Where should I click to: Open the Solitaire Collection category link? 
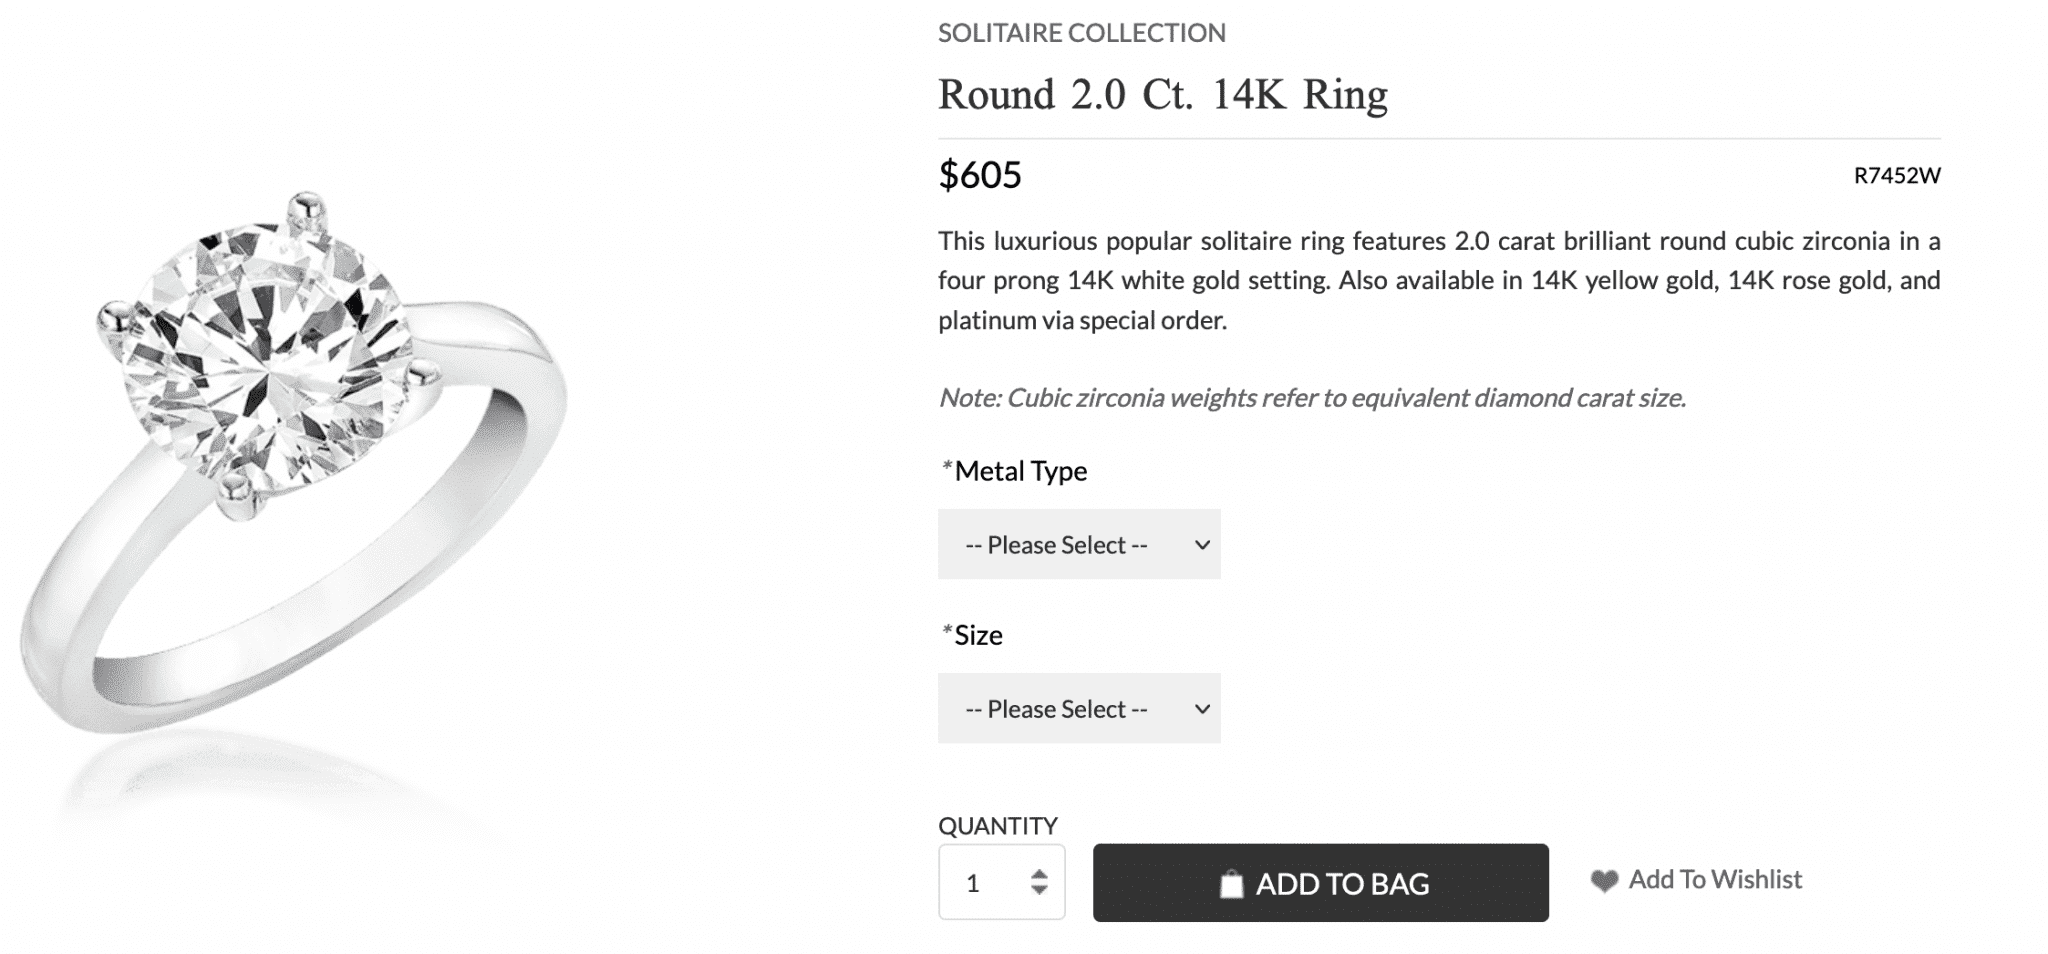pos(1081,33)
